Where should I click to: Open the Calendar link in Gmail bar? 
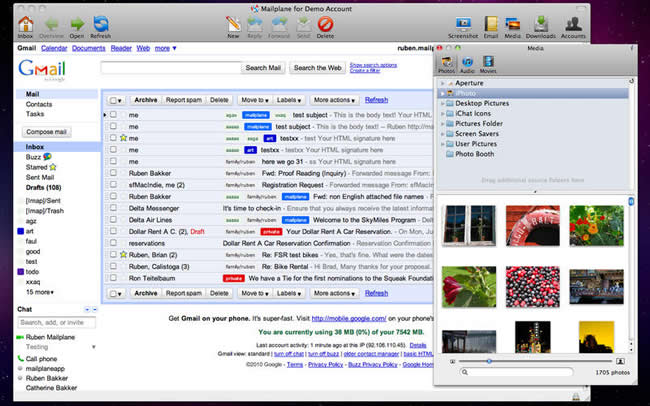(54, 48)
